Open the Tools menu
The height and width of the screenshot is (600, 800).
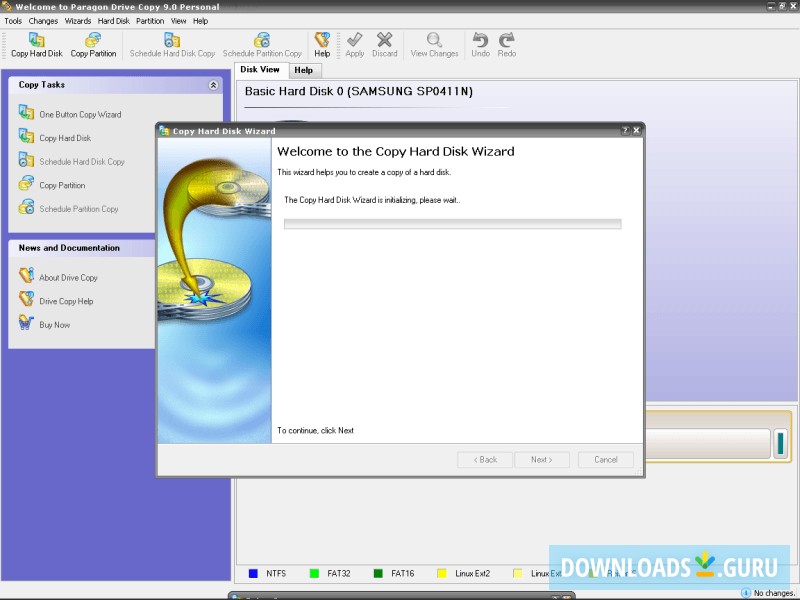pos(13,20)
